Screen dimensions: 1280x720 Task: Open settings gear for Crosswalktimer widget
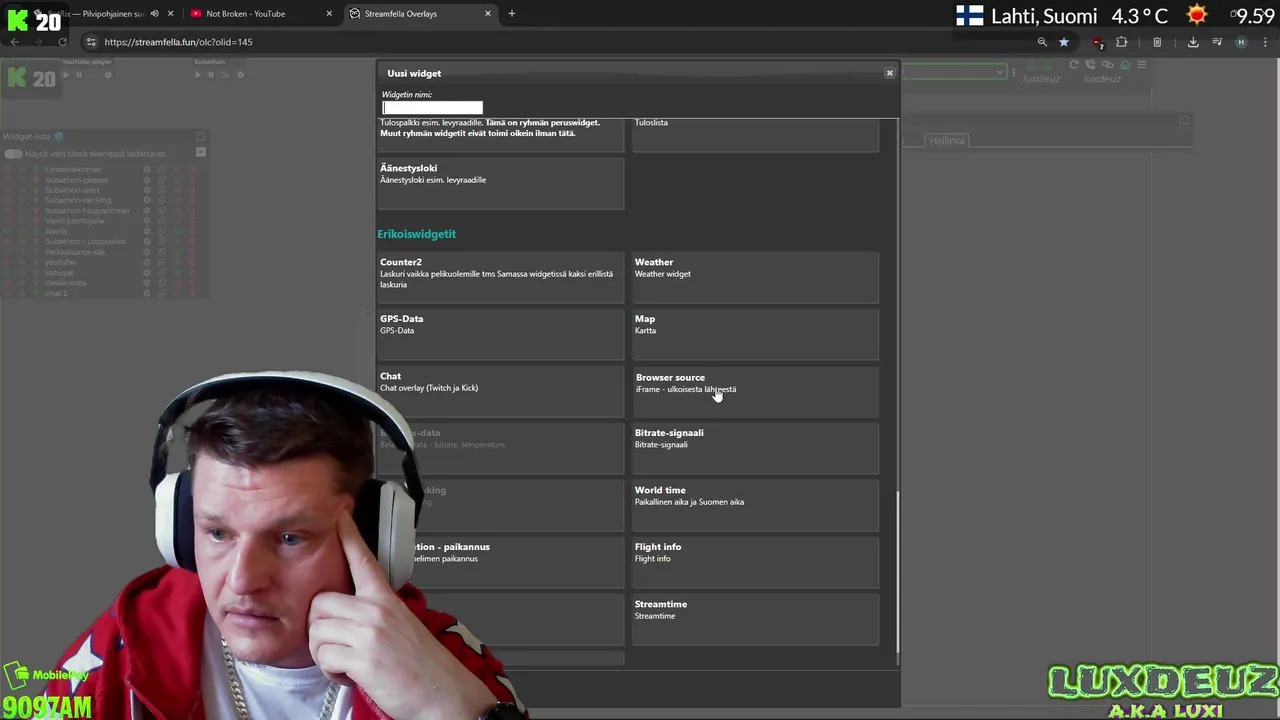point(147,169)
